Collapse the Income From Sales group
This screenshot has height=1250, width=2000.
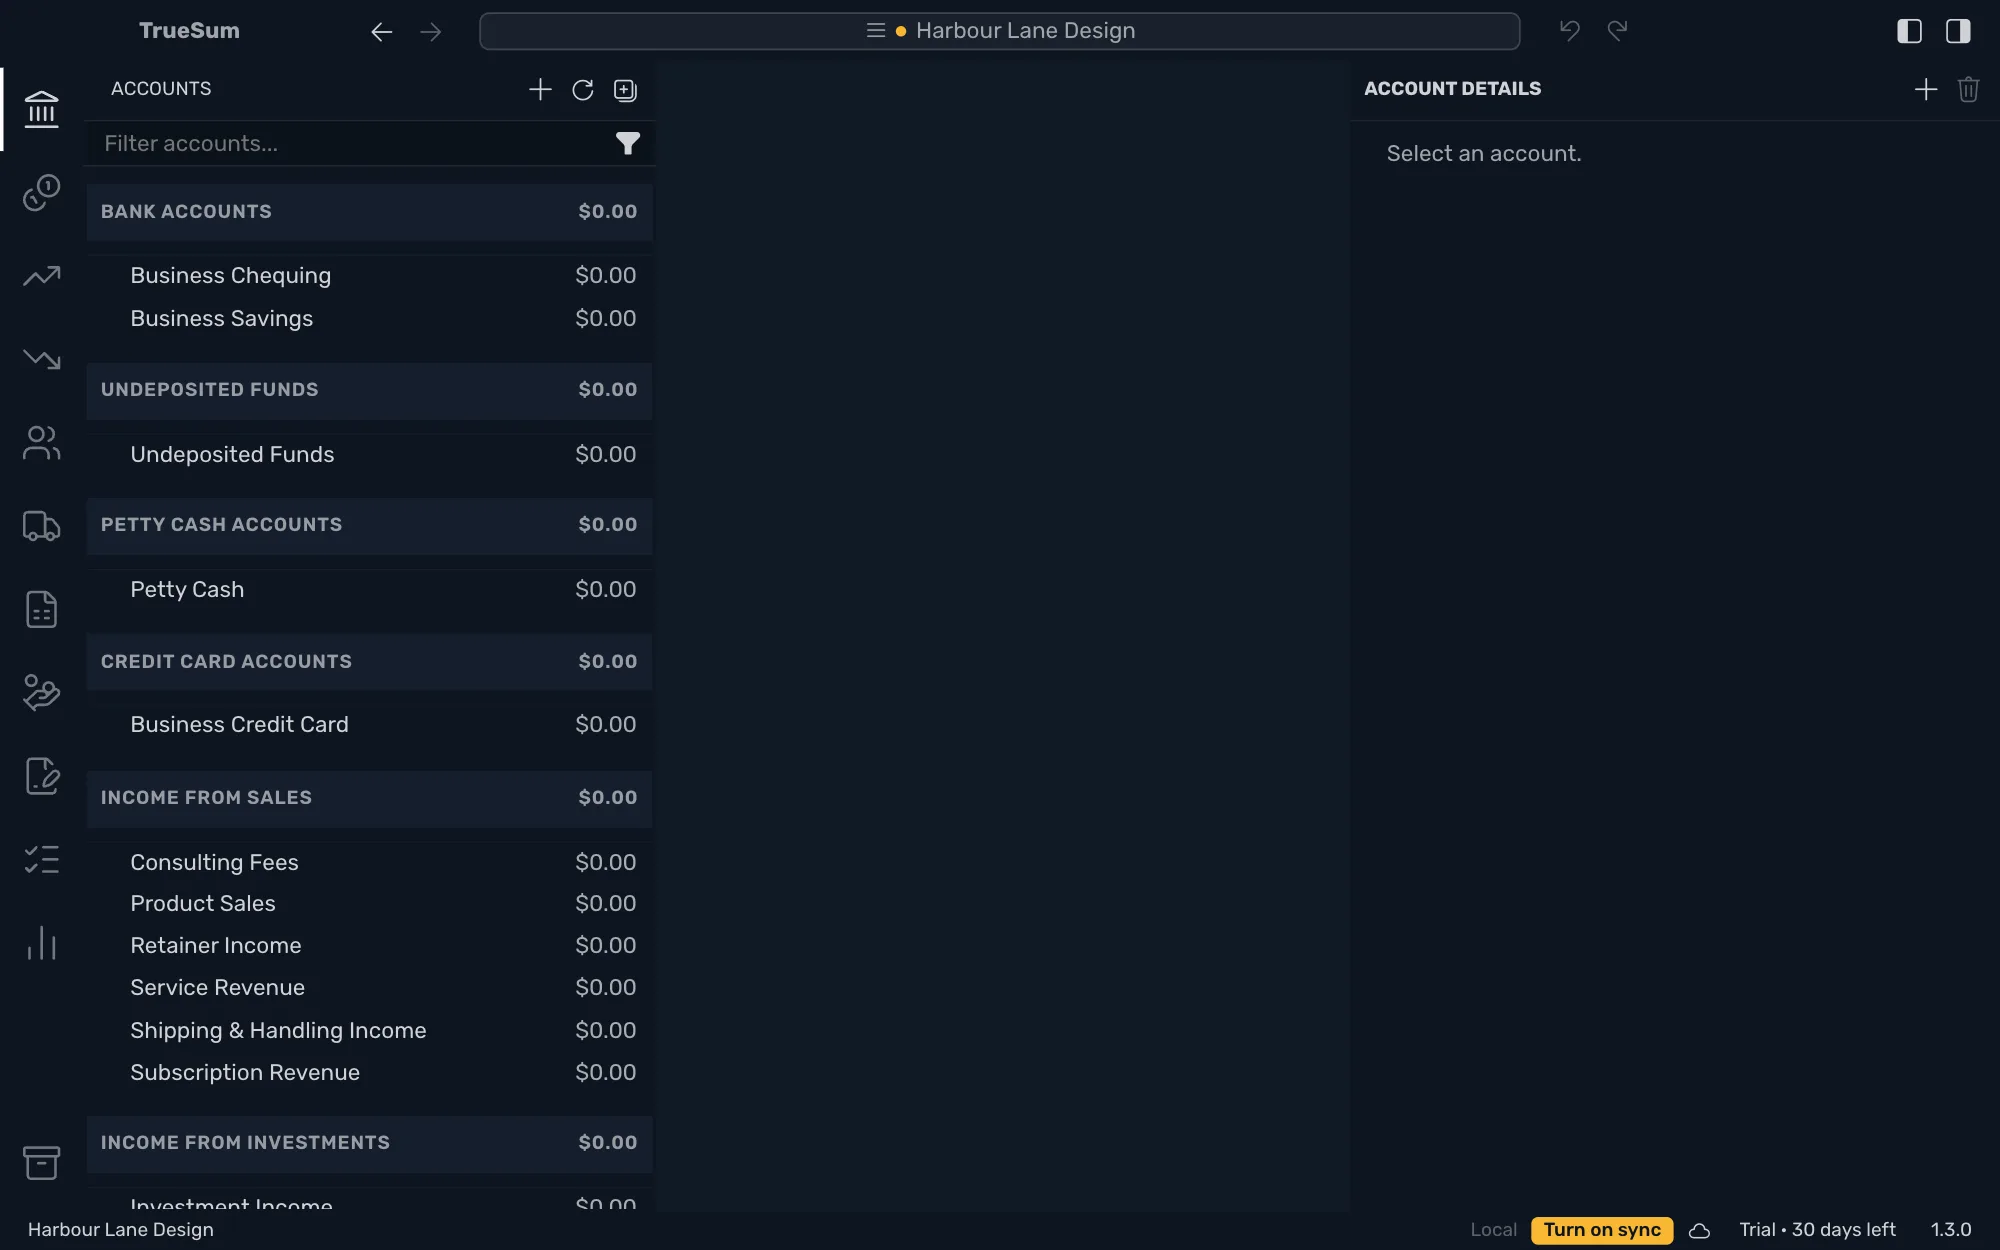[369, 798]
